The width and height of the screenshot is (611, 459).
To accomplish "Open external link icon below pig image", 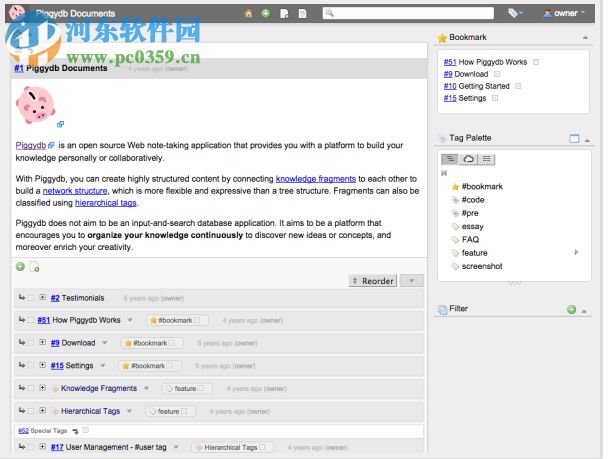I will (x=60, y=124).
